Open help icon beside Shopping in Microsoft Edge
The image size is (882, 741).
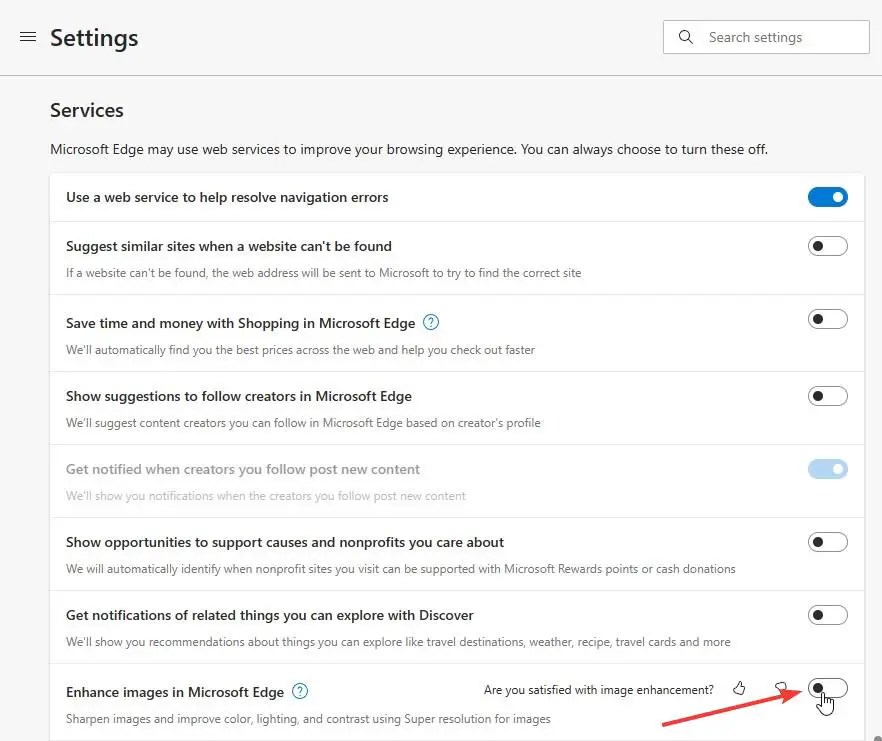pyautogui.click(x=431, y=322)
